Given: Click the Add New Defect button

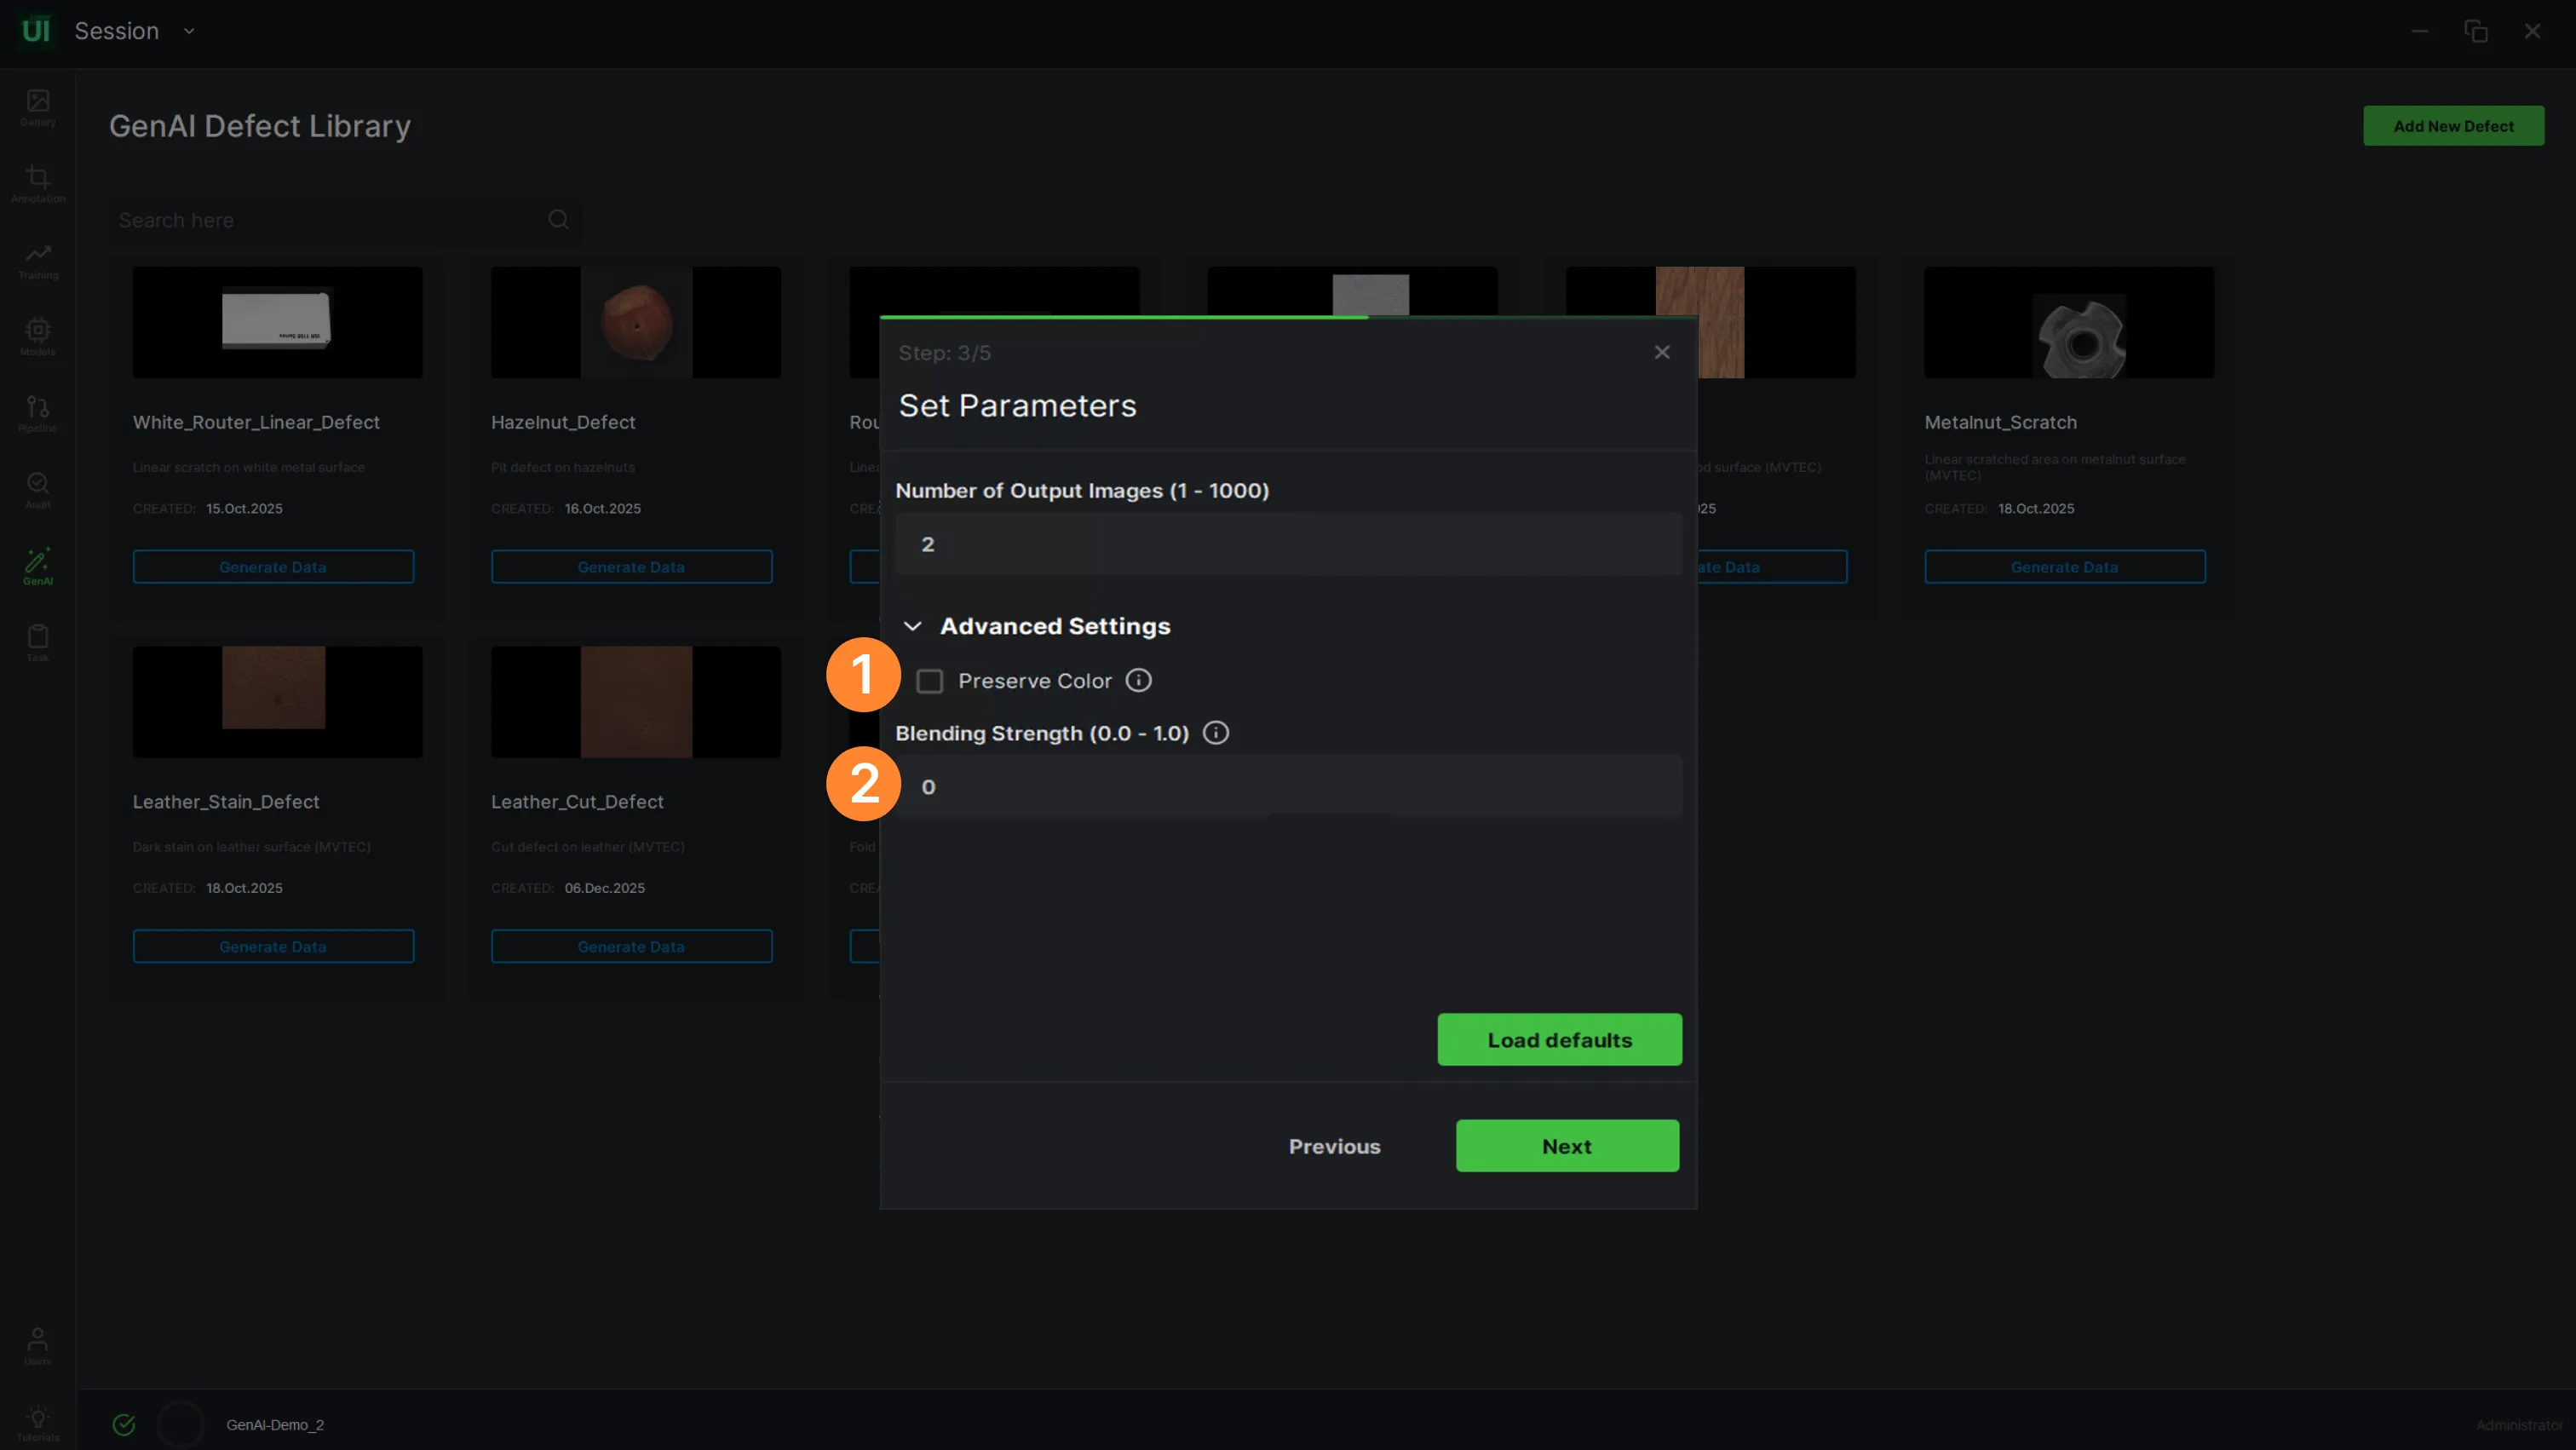Looking at the screenshot, I should pyautogui.click(x=2453, y=126).
